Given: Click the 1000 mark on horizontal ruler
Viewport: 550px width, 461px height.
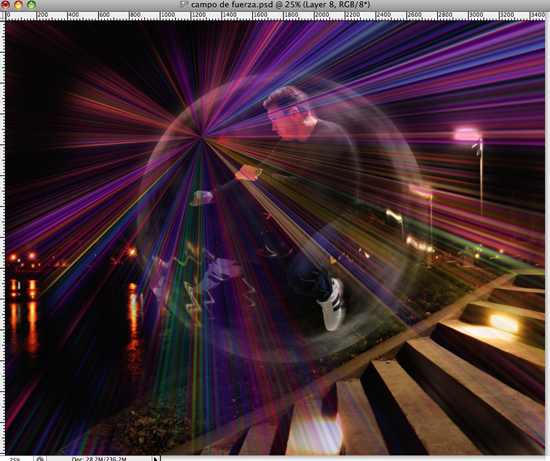Looking at the screenshot, I should tap(168, 15).
